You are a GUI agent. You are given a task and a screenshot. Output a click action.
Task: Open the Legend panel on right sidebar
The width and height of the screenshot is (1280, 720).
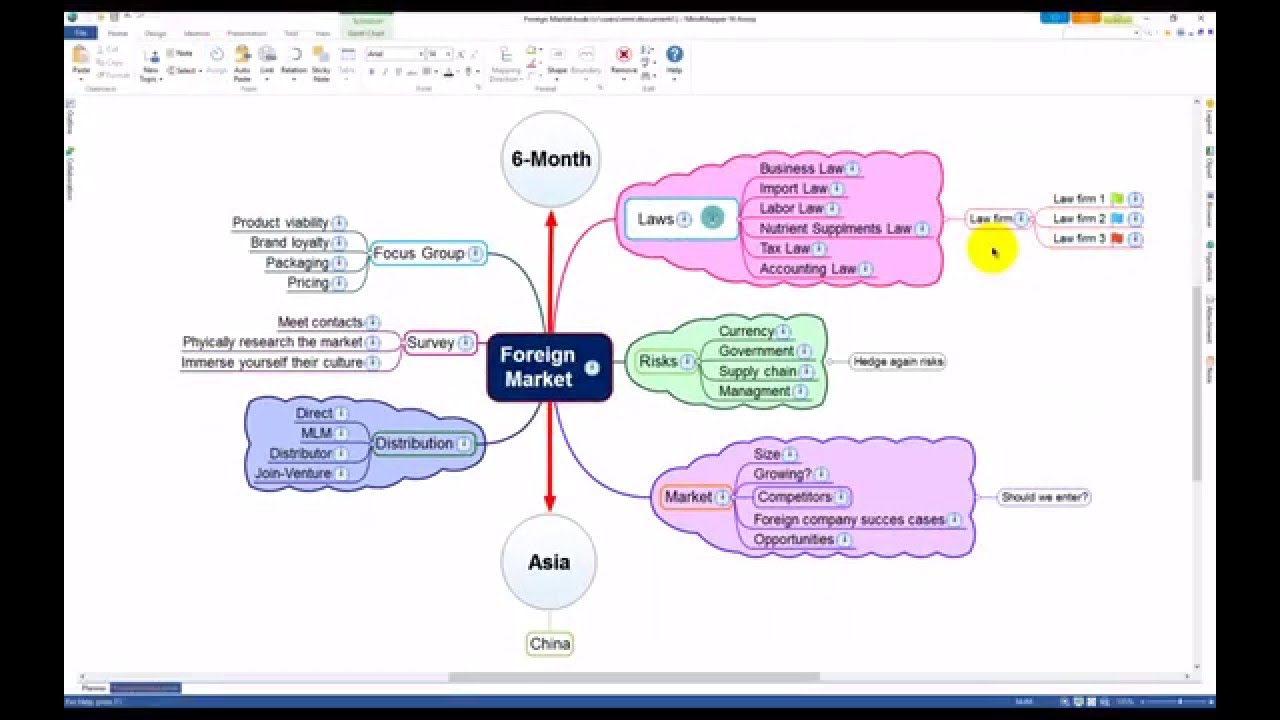(x=1209, y=118)
